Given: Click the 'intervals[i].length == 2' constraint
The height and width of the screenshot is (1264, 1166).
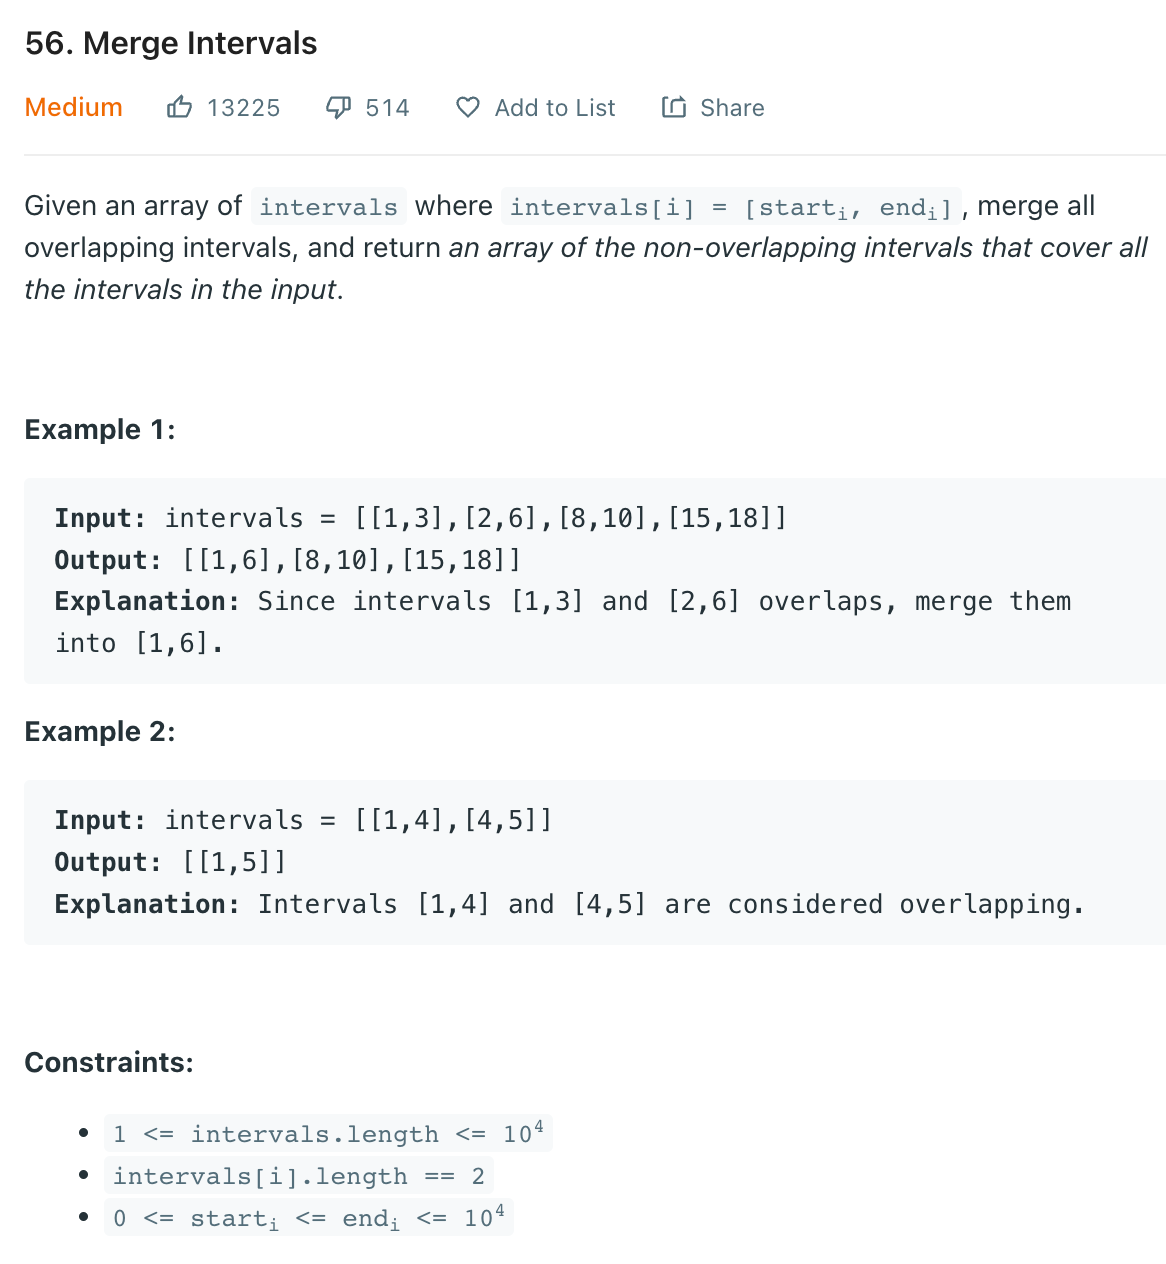Looking at the screenshot, I should click(299, 1176).
